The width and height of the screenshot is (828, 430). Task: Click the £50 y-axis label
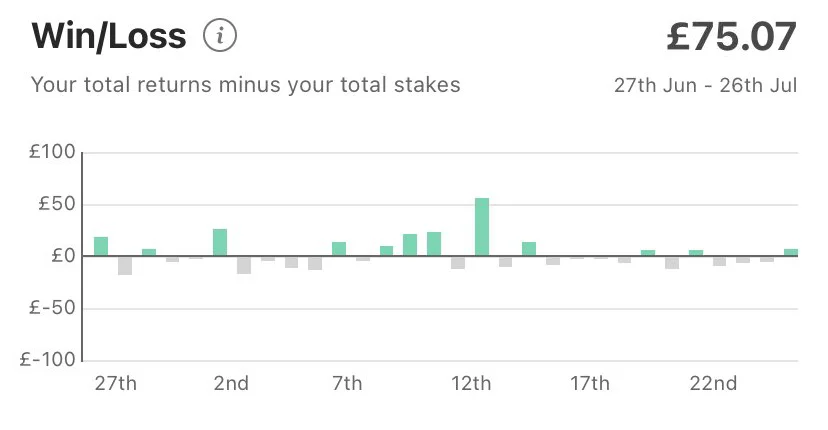[56, 205]
